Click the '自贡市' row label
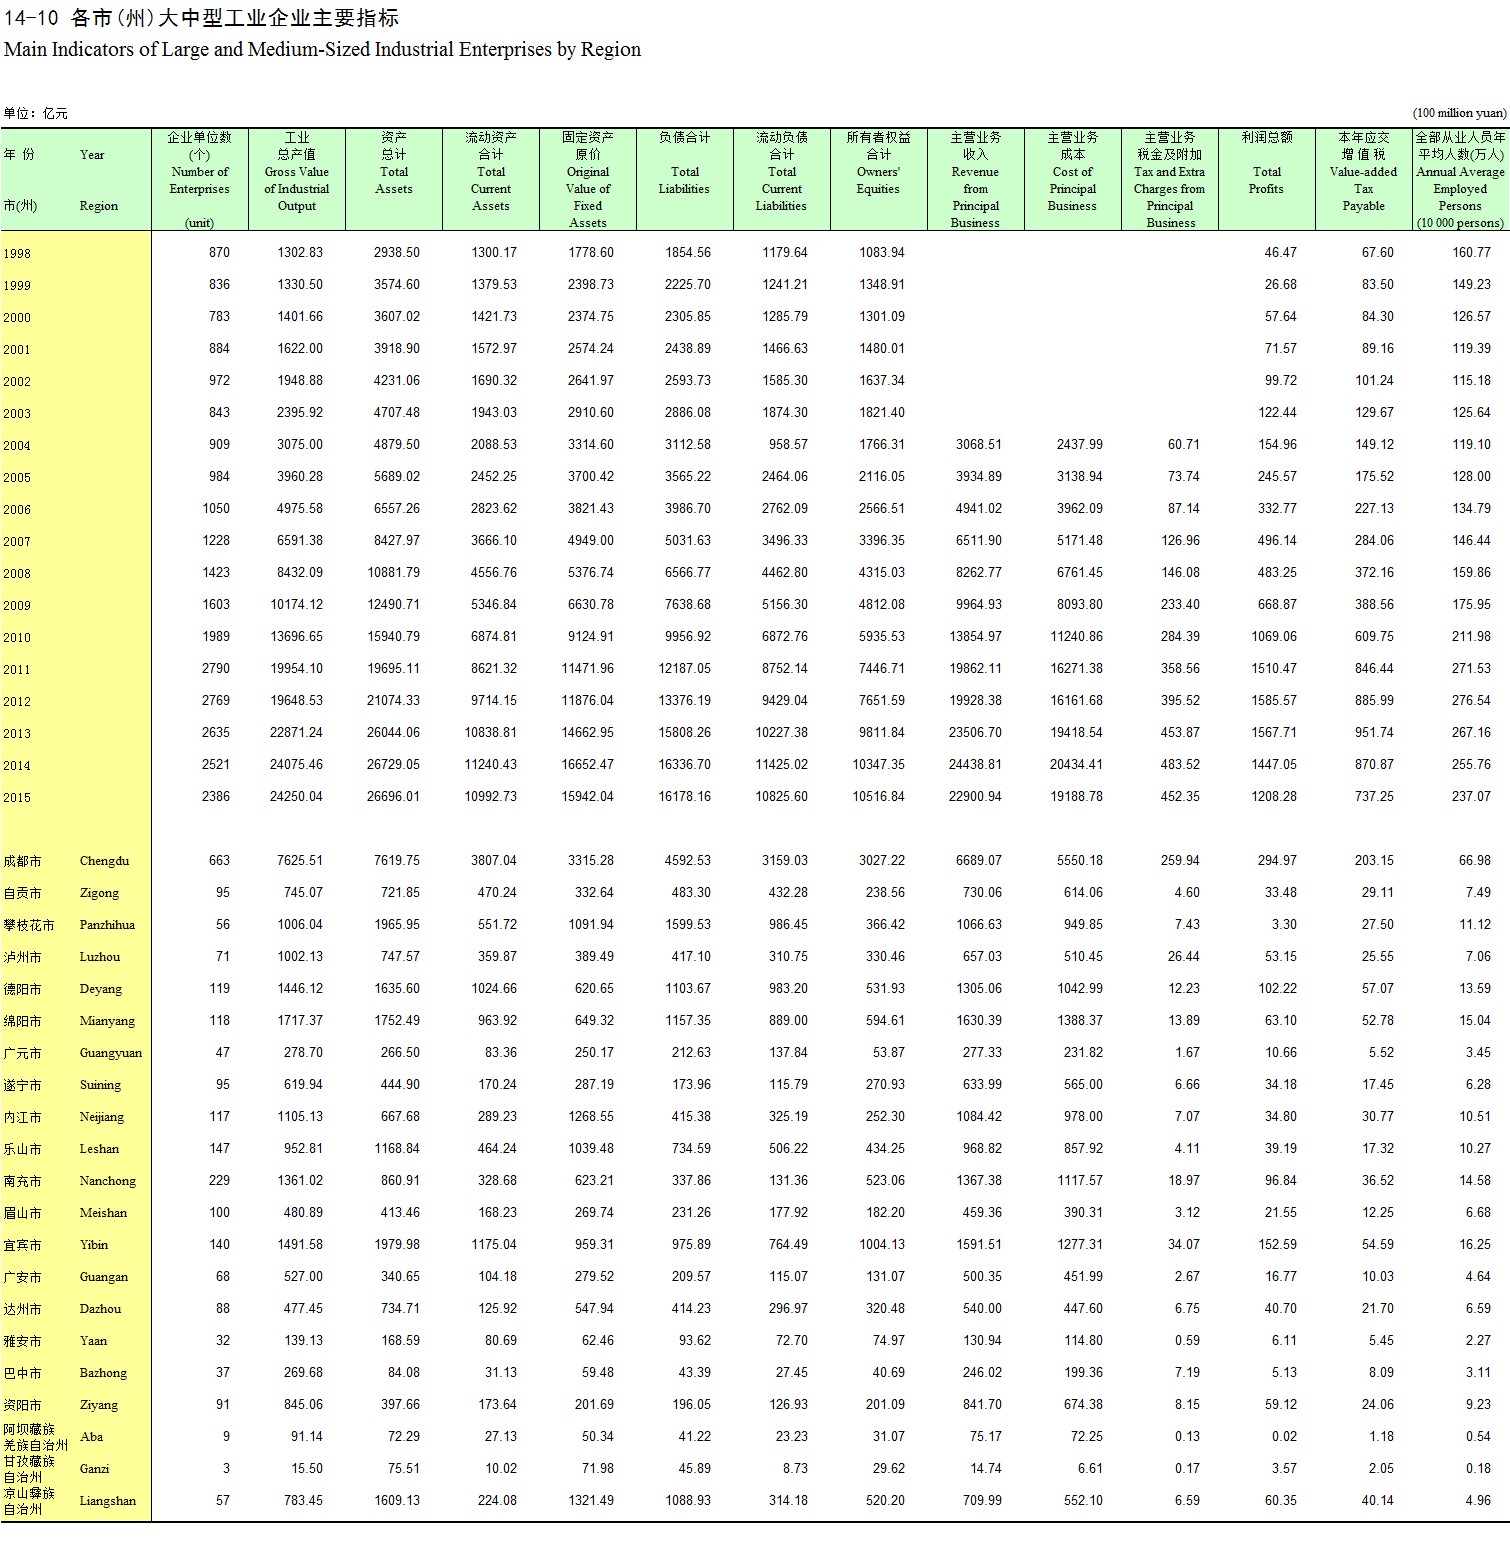 (22, 893)
